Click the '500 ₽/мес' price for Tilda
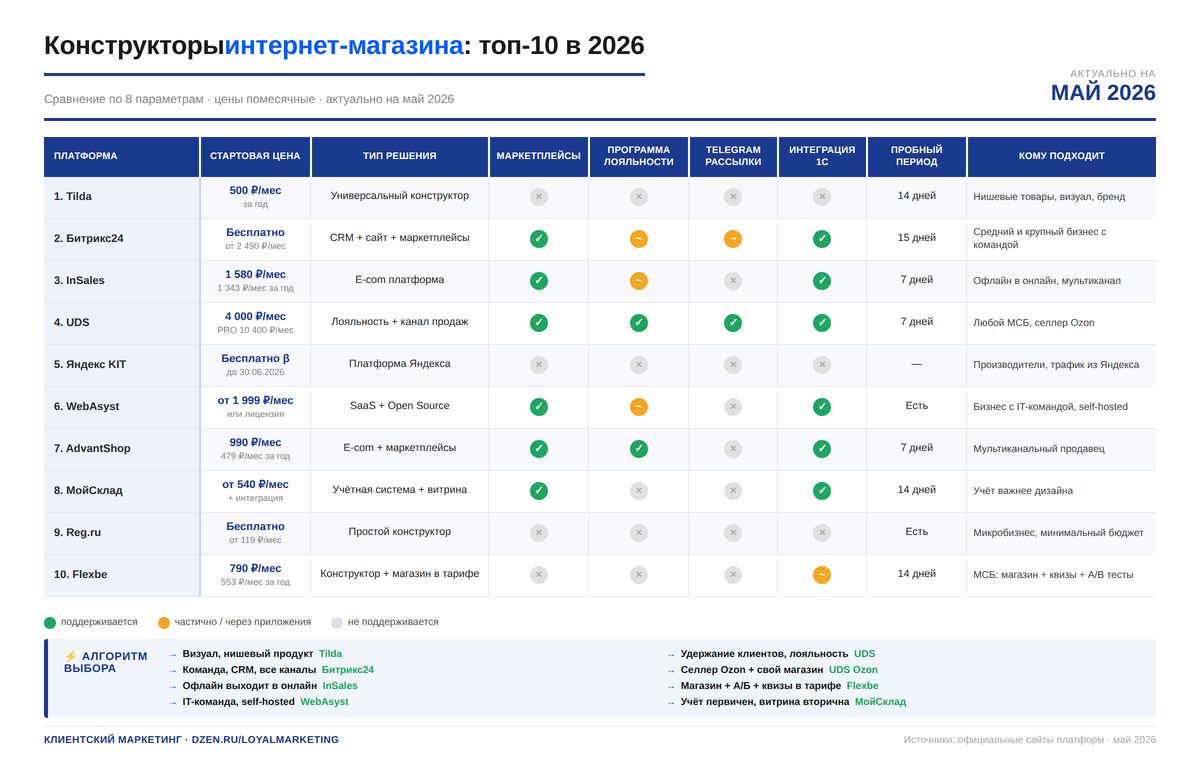This screenshot has height=760, width=1200. pyautogui.click(x=255, y=191)
